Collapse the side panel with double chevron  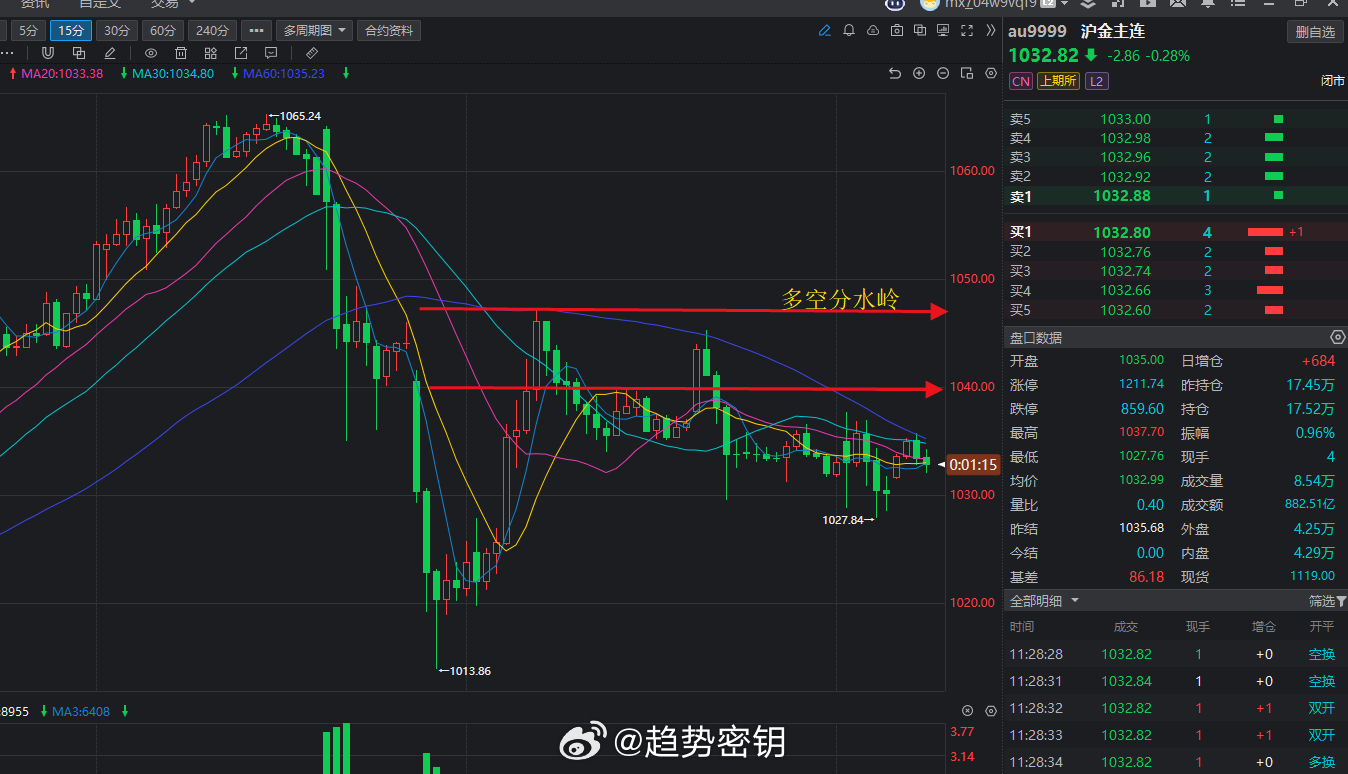pyautogui.click(x=990, y=31)
